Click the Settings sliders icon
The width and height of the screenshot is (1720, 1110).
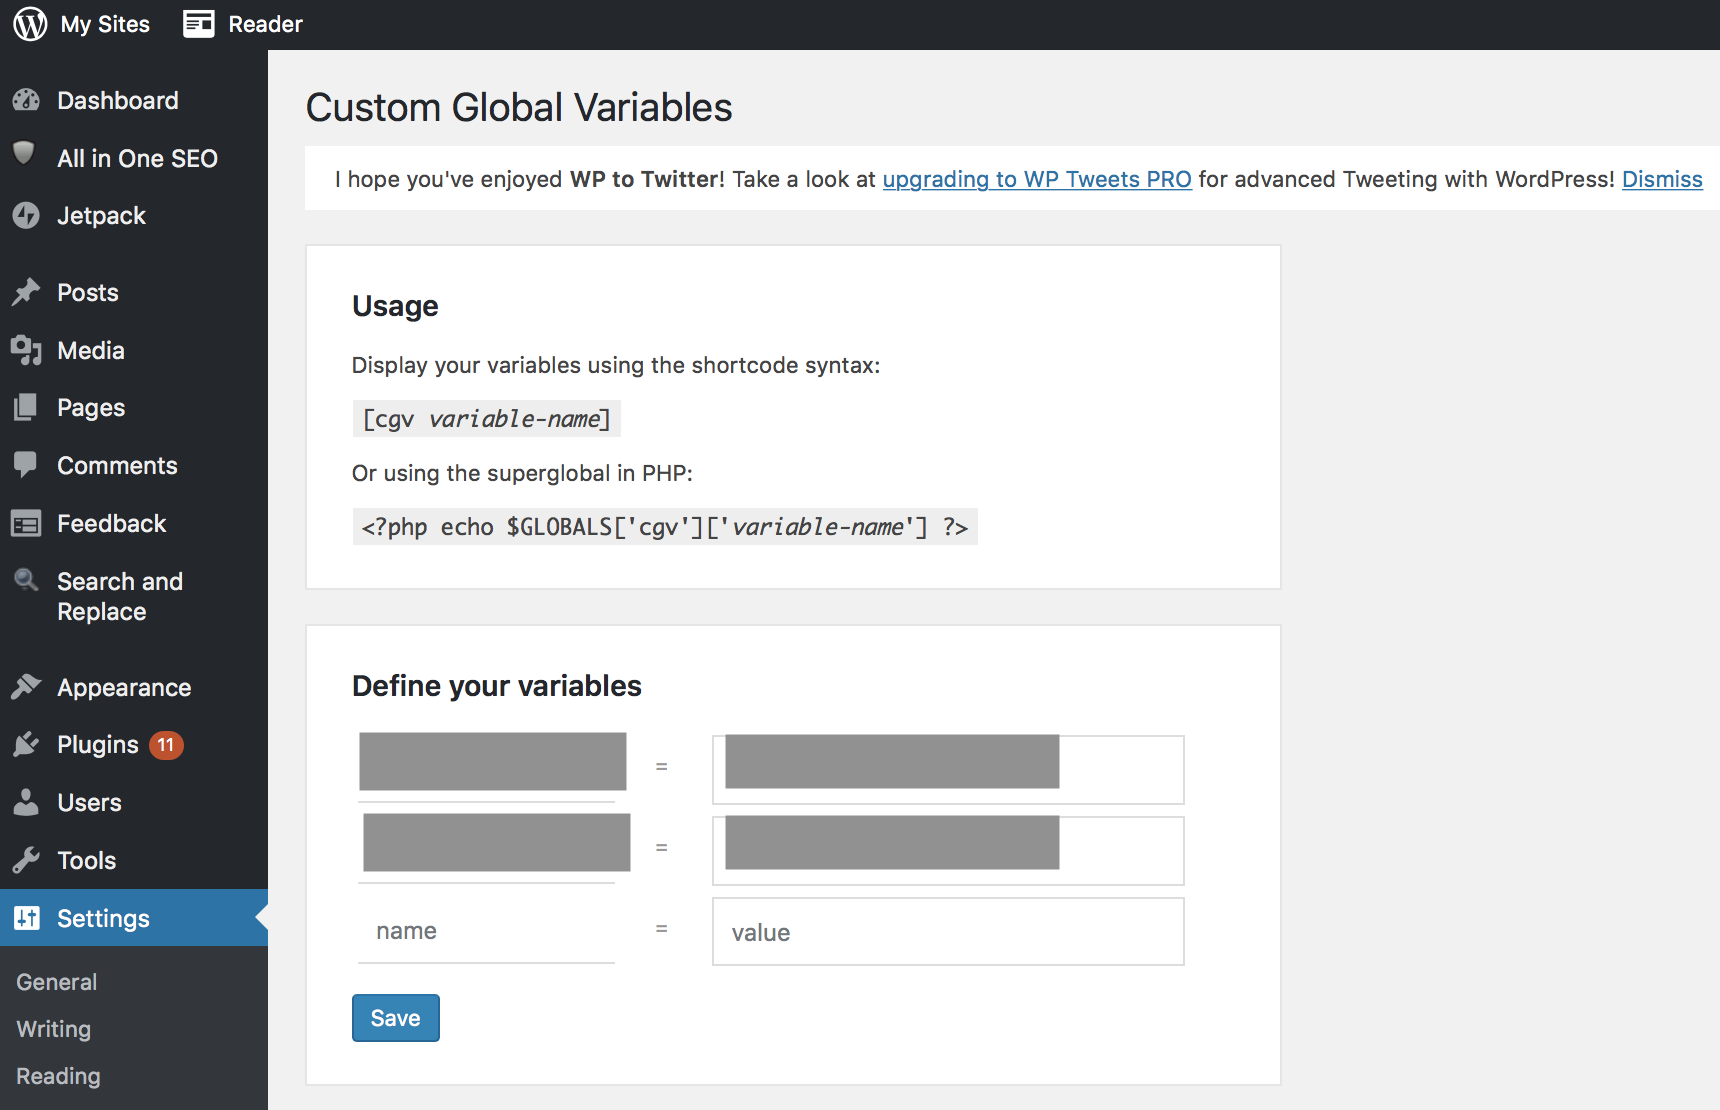(x=27, y=918)
